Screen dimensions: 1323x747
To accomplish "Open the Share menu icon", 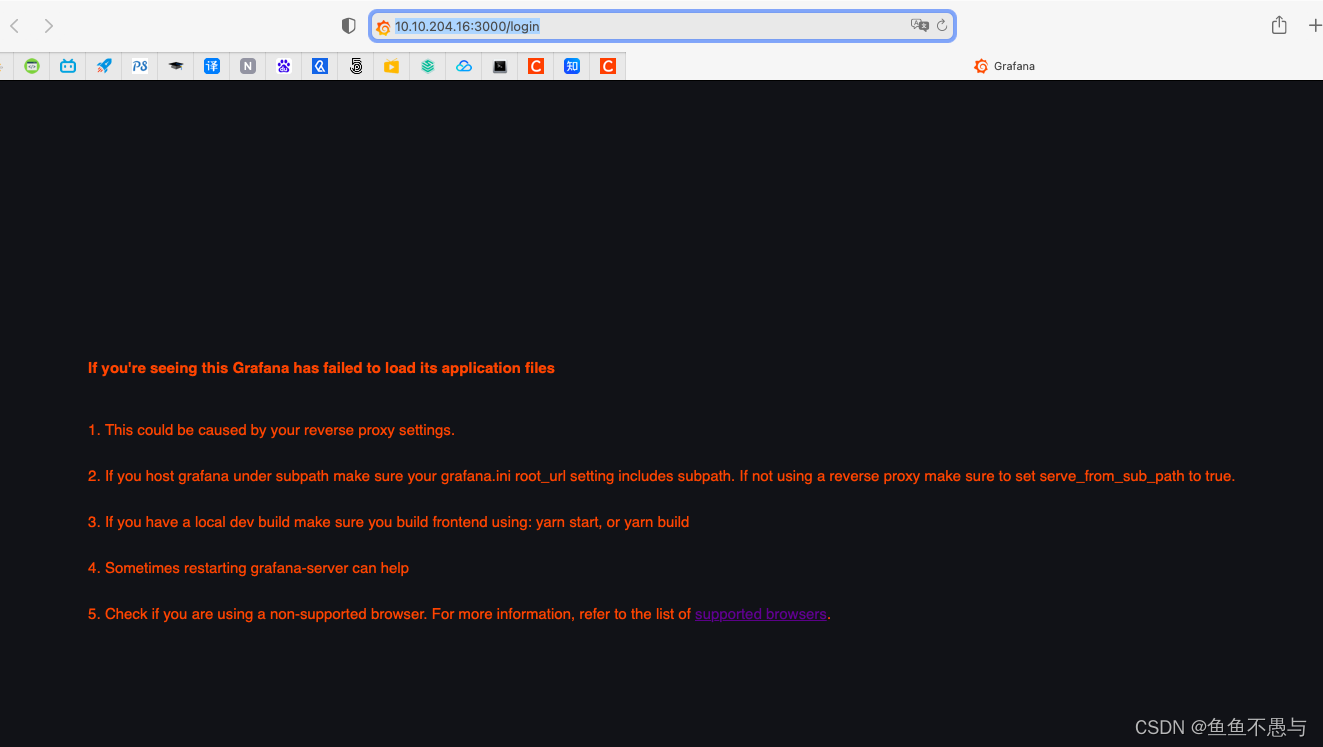I will click(x=1279, y=26).
